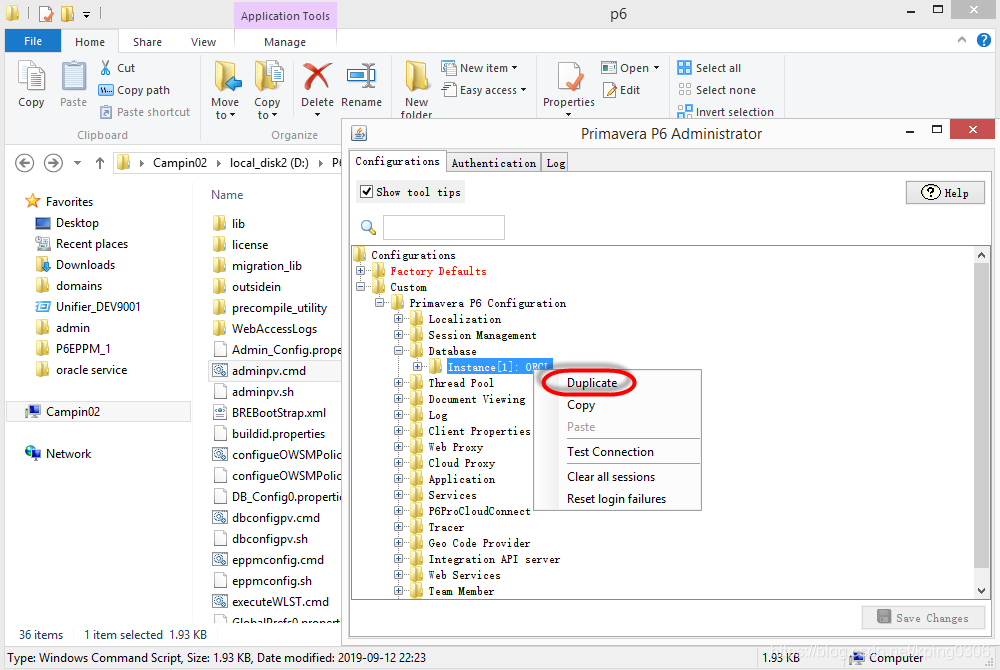Switch to the Authentication tab
Viewport: 1000px width, 670px height.
(494, 163)
